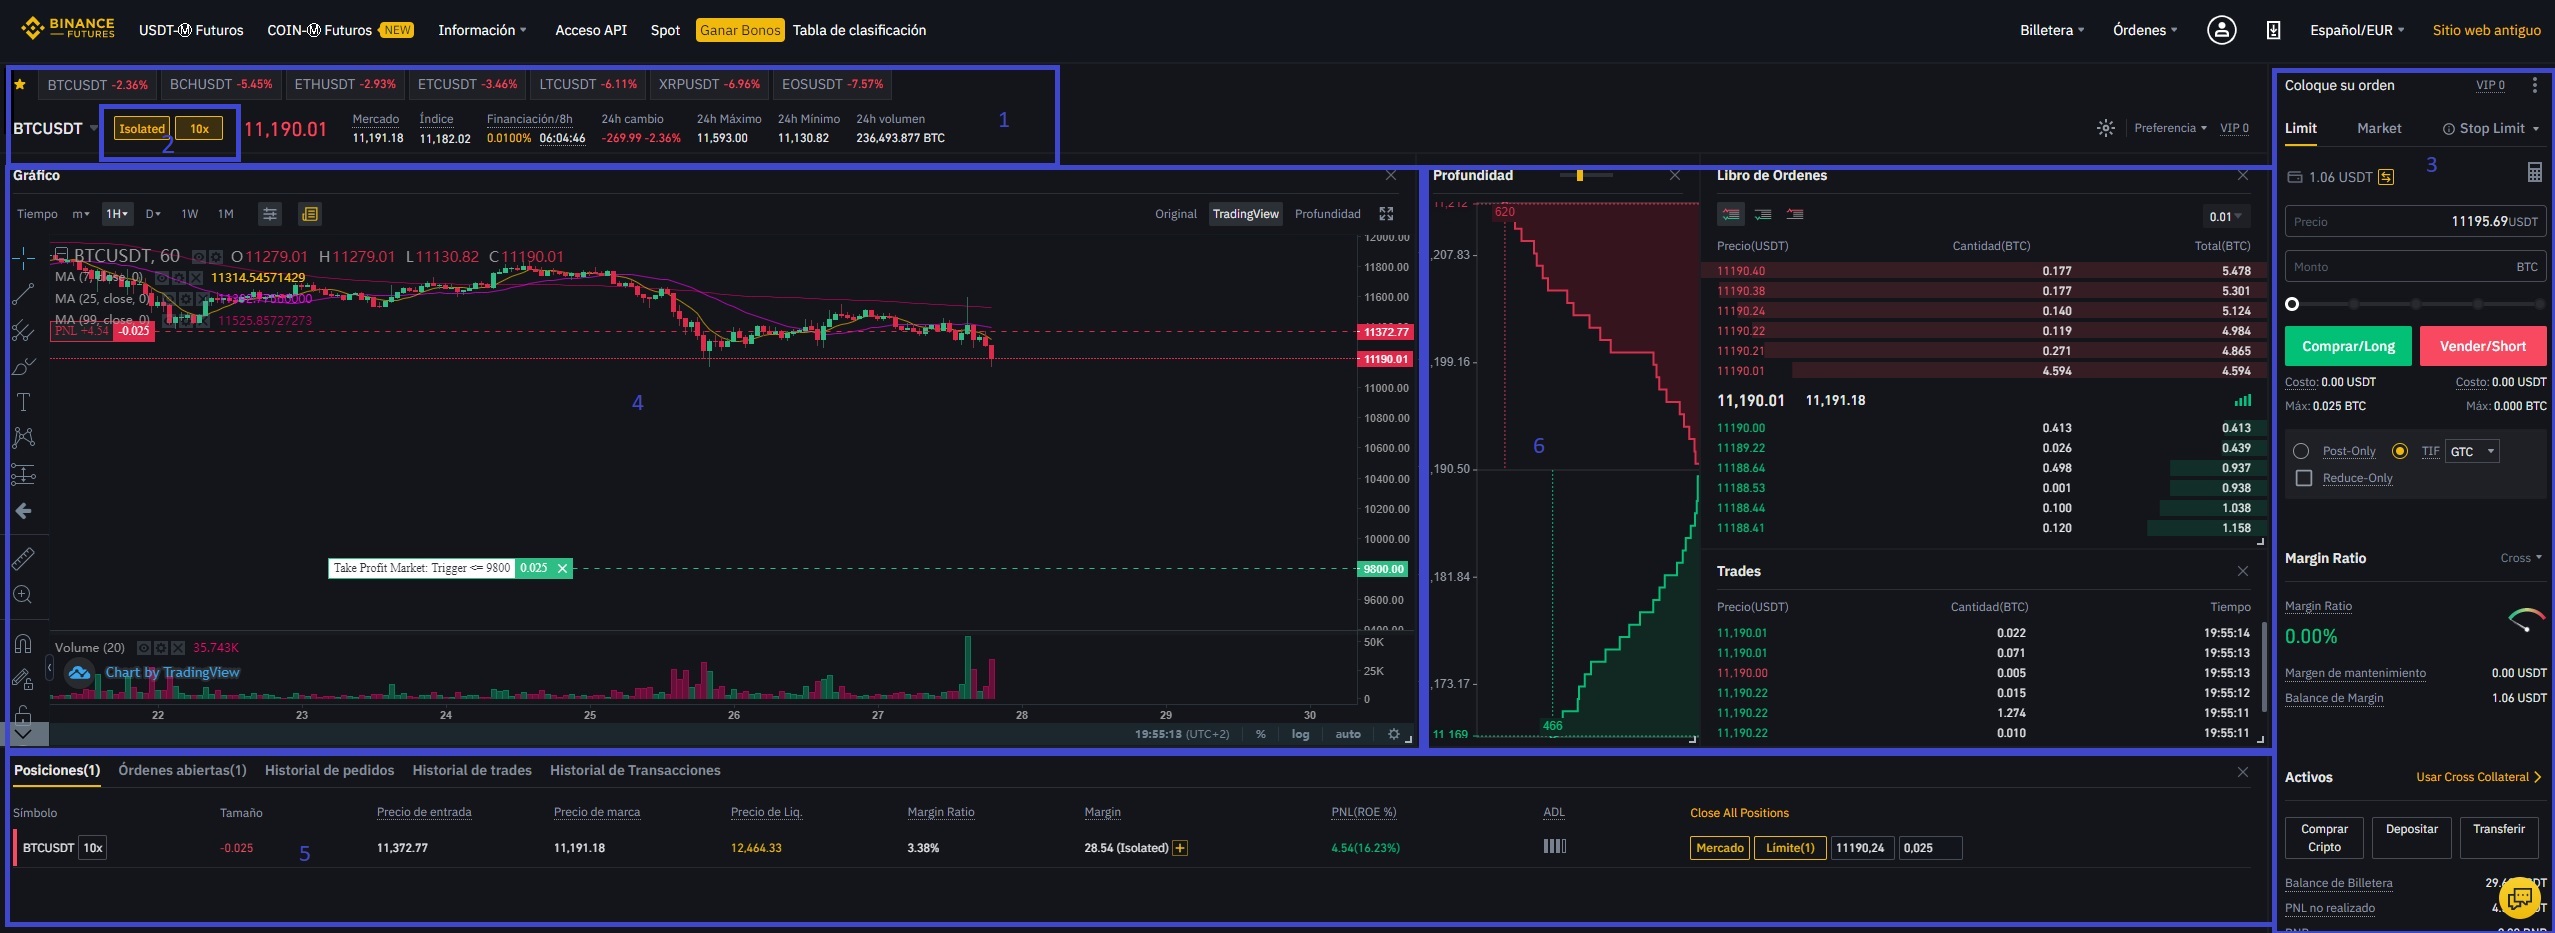
Task: Click the favorites star icon
Action: point(19,85)
